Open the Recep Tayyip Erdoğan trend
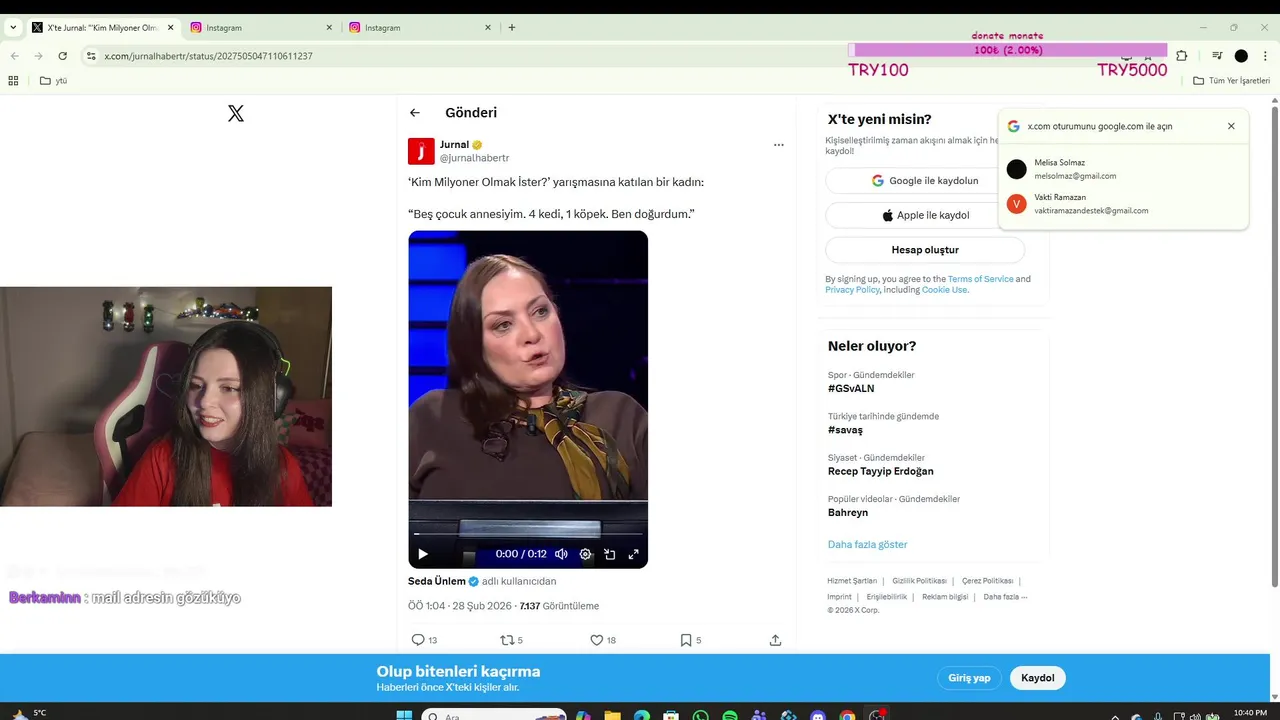 click(x=880, y=471)
